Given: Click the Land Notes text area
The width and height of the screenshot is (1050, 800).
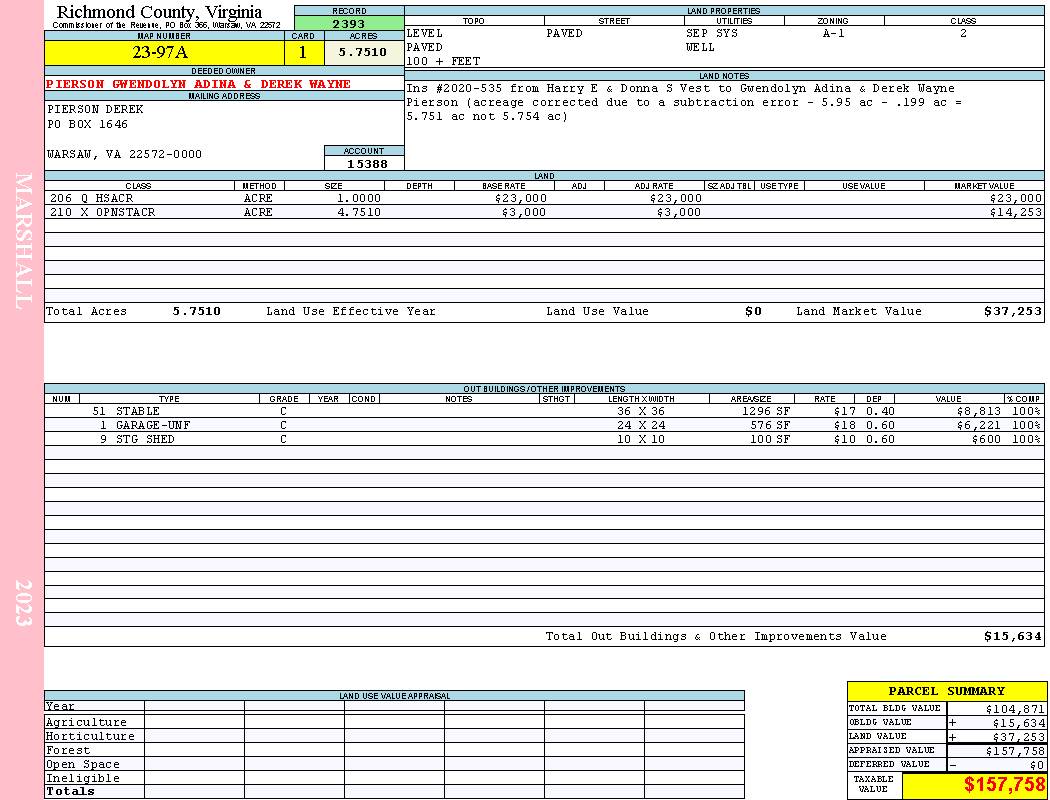Looking at the screenshot, I should point(724,125).
